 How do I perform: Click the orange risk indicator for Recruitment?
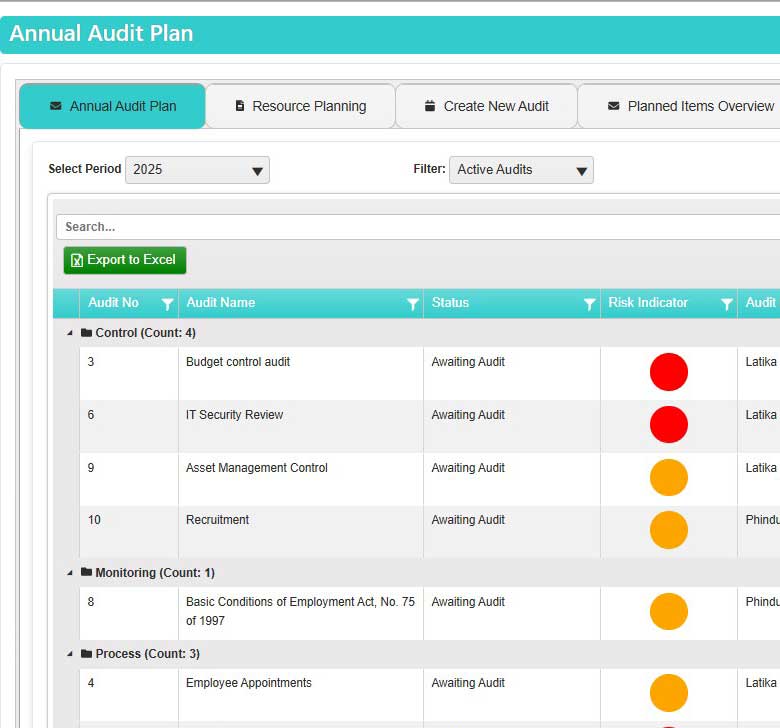669,530
